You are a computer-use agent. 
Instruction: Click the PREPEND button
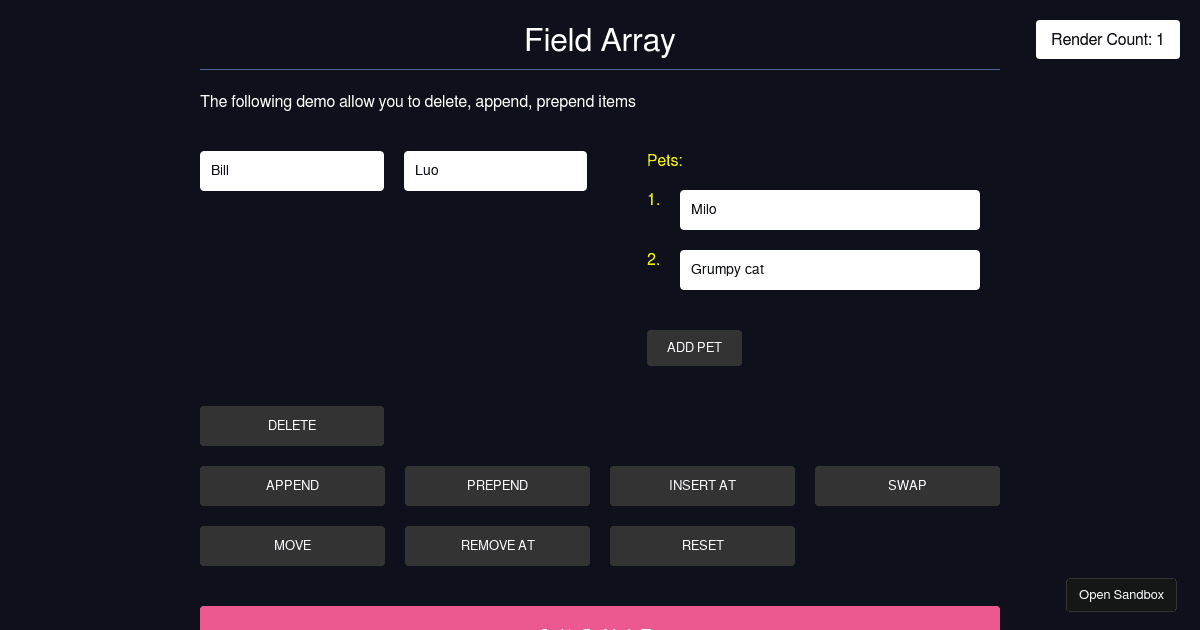pyautogui.click(x=497, y=485)
